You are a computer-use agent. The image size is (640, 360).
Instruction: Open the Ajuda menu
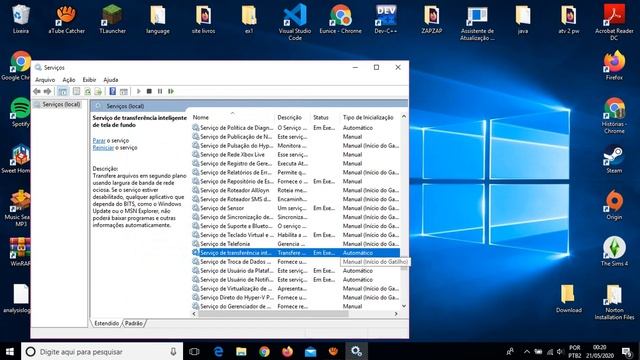click(111, 80)
